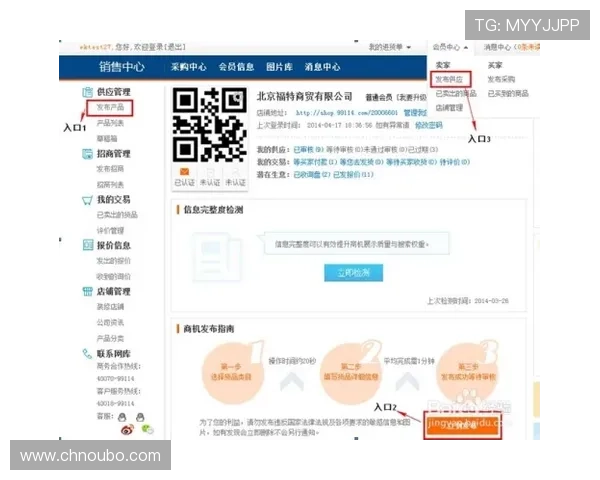This screenshot has height=480, width=600.
Task: Click the 第二步 step circle
Action: [351, 372]
